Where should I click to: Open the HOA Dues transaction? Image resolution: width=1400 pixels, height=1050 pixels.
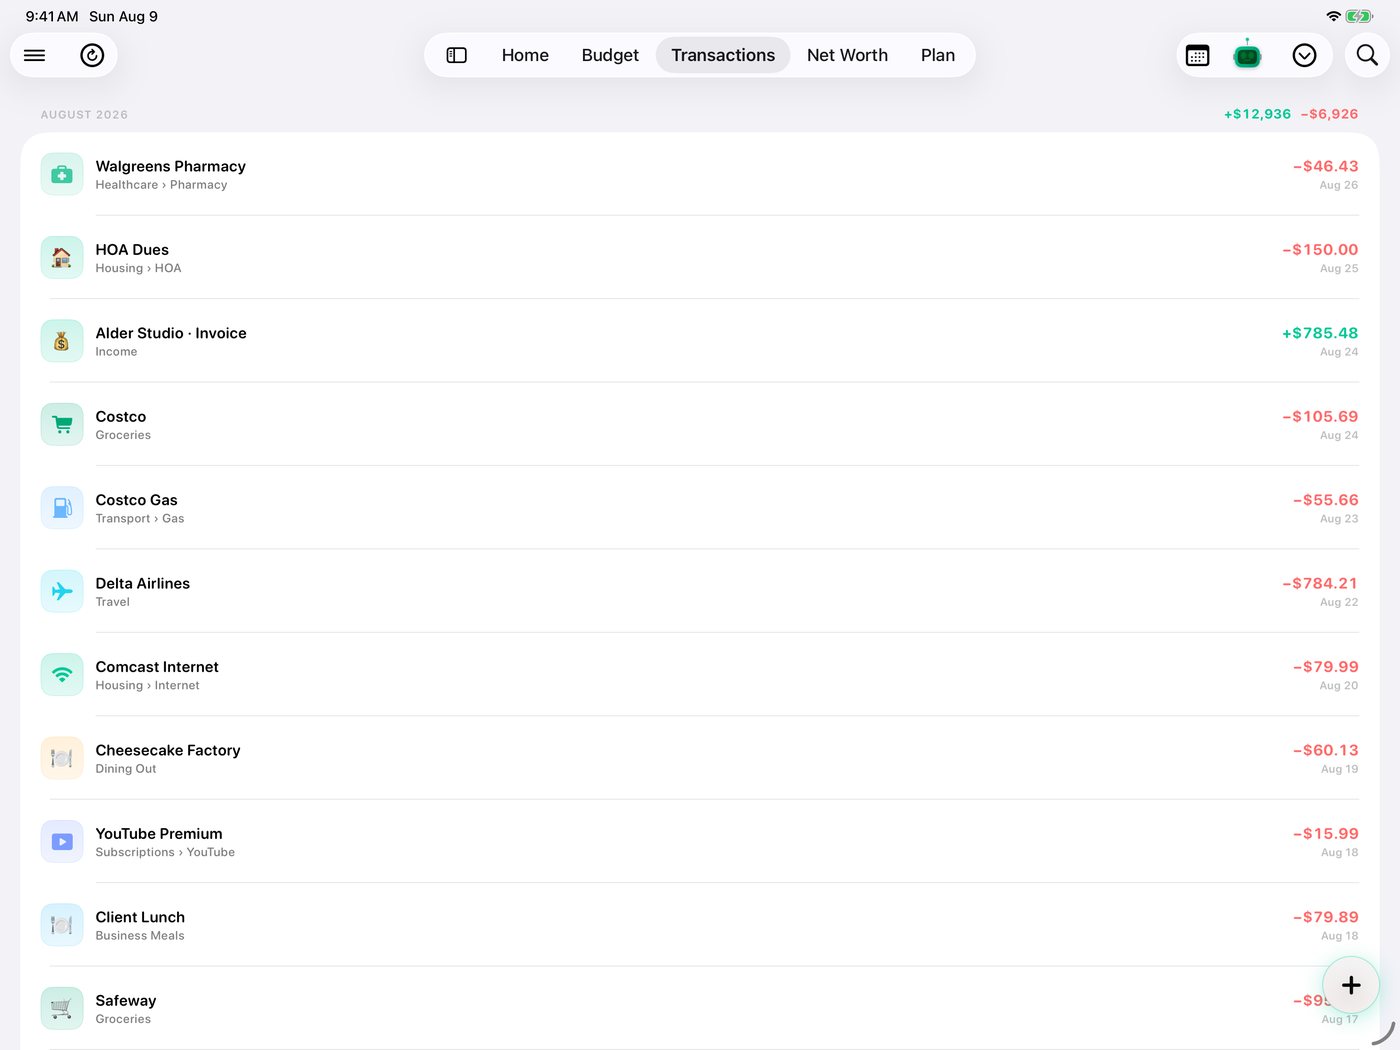699,258
